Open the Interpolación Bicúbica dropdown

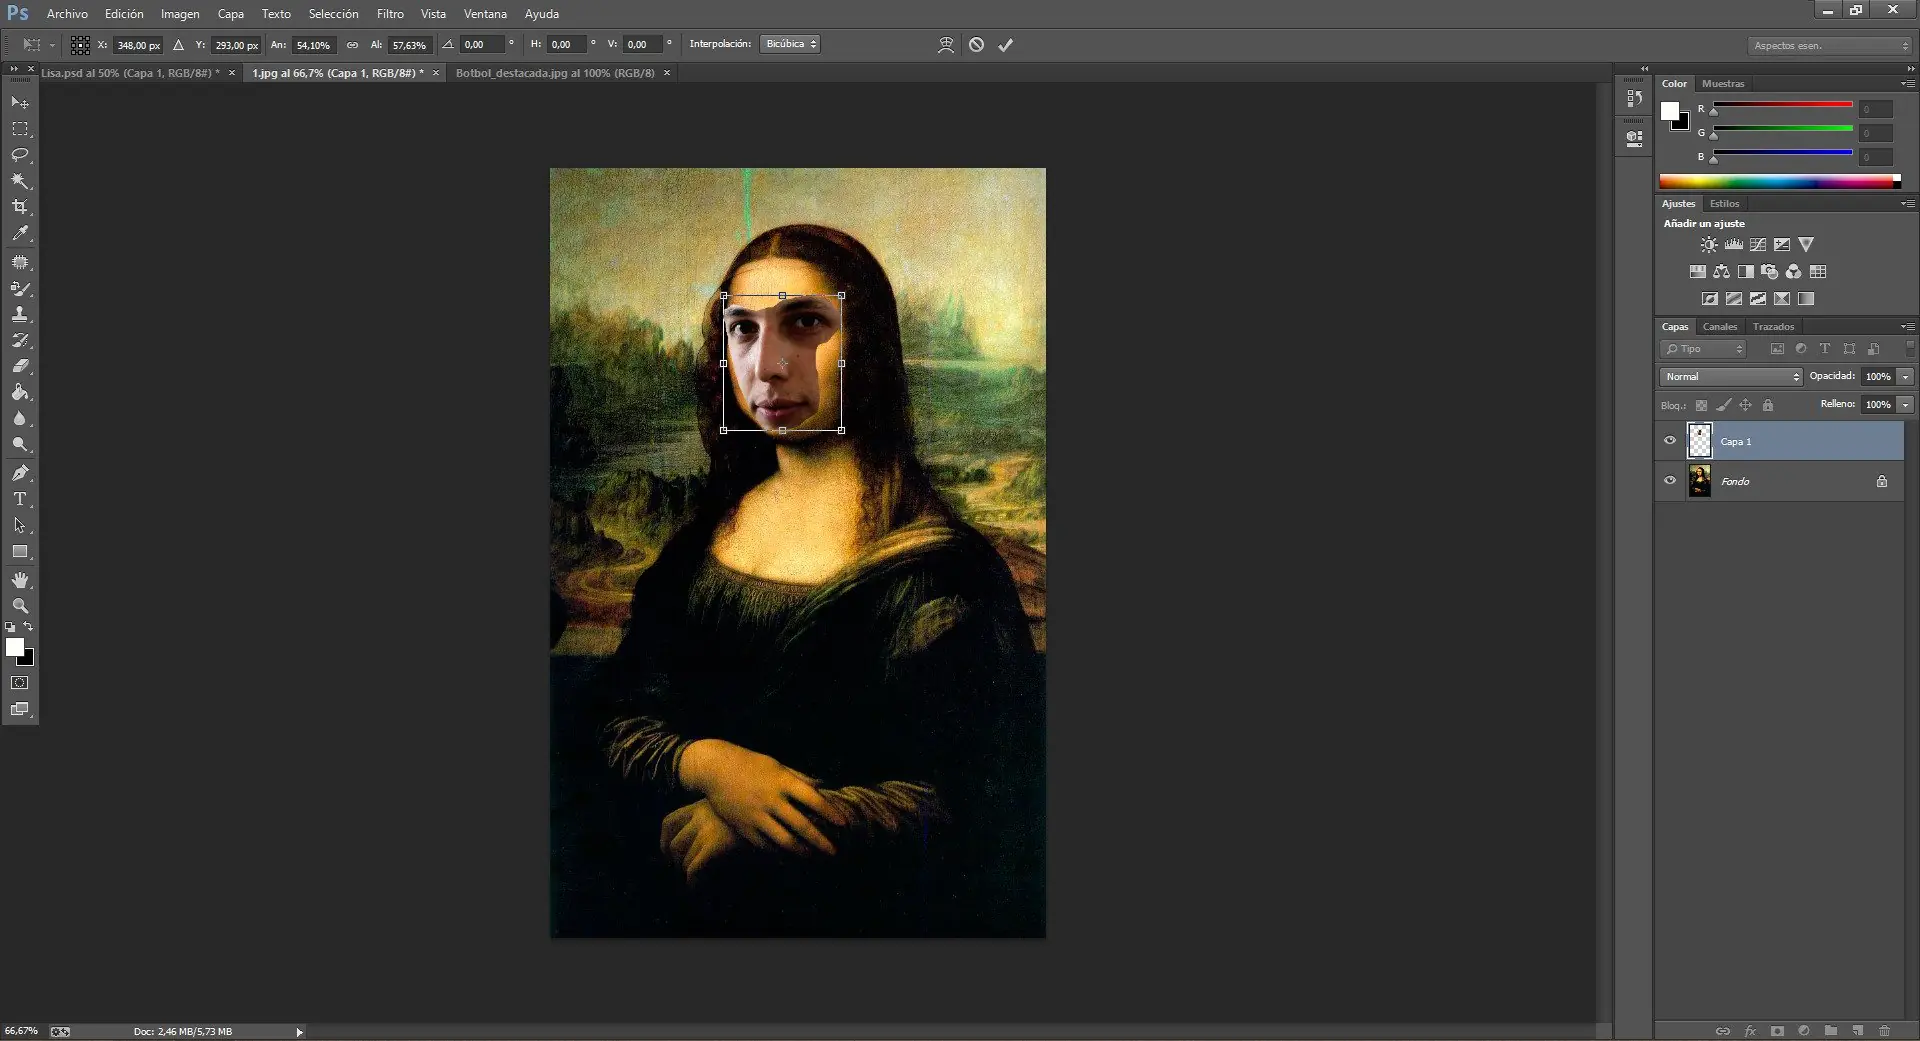pos(790,44)
